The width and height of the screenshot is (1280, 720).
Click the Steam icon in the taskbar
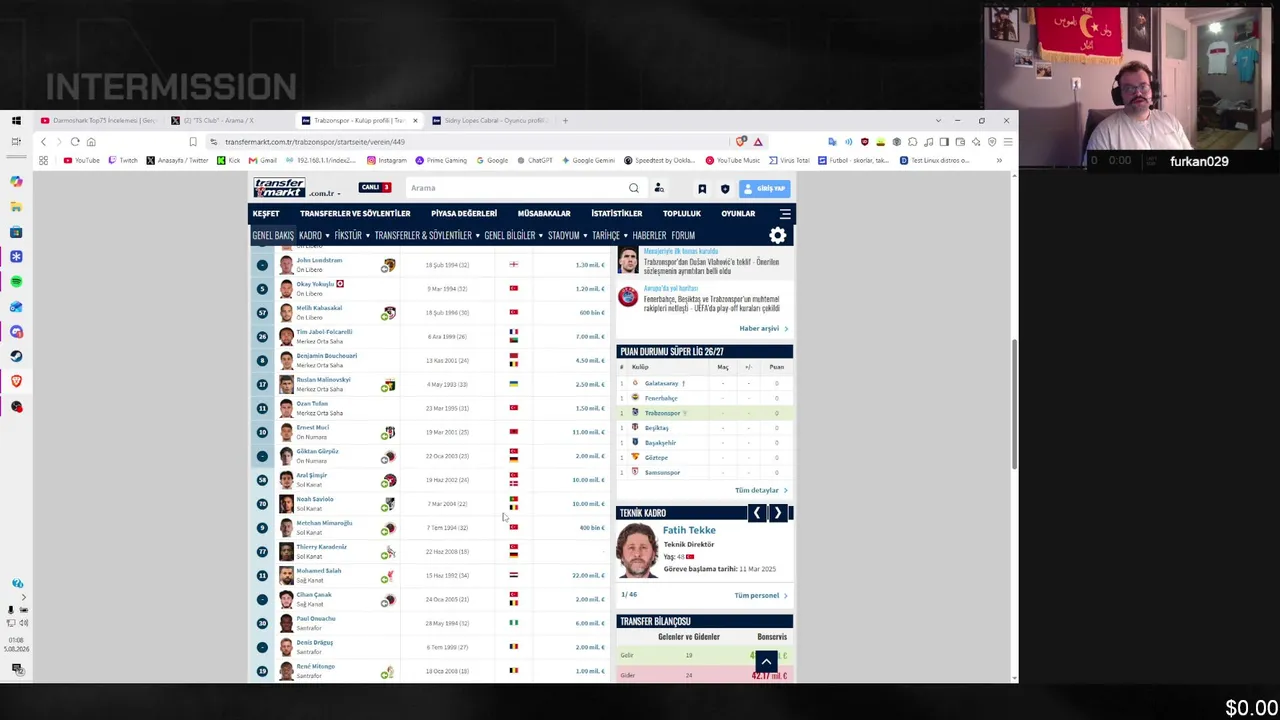tap(16, 356)
